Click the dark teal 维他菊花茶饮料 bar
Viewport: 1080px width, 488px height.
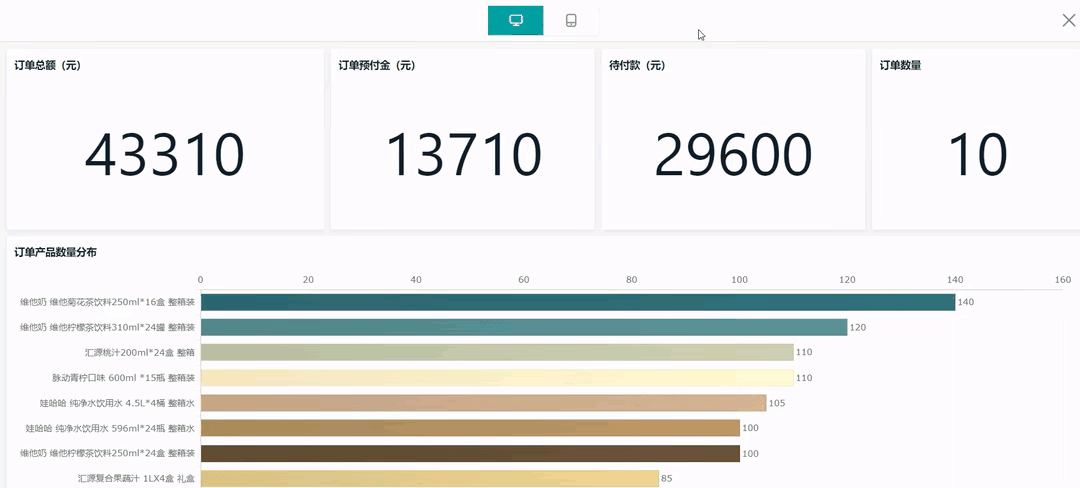pyautogui.click(x=577, y=302)
